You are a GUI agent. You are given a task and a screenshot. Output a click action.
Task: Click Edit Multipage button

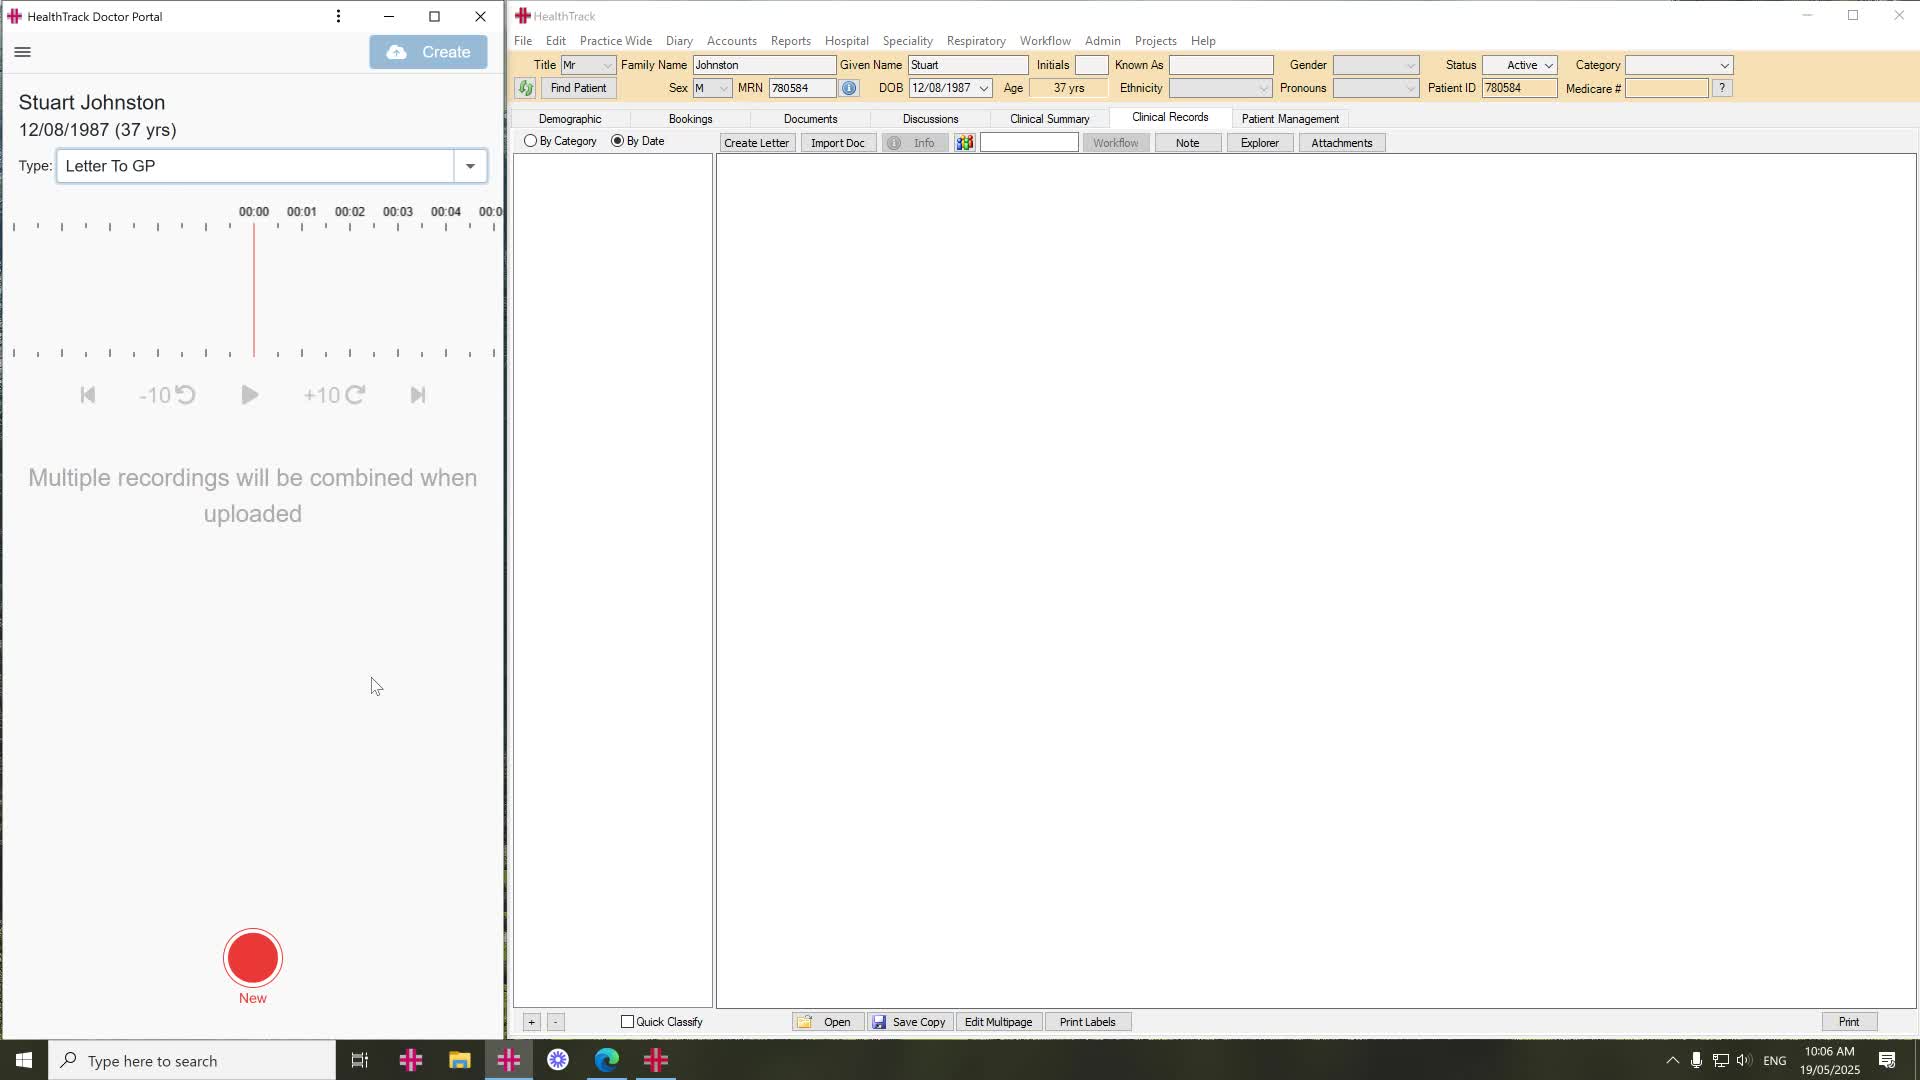[x=998, y=1022]
